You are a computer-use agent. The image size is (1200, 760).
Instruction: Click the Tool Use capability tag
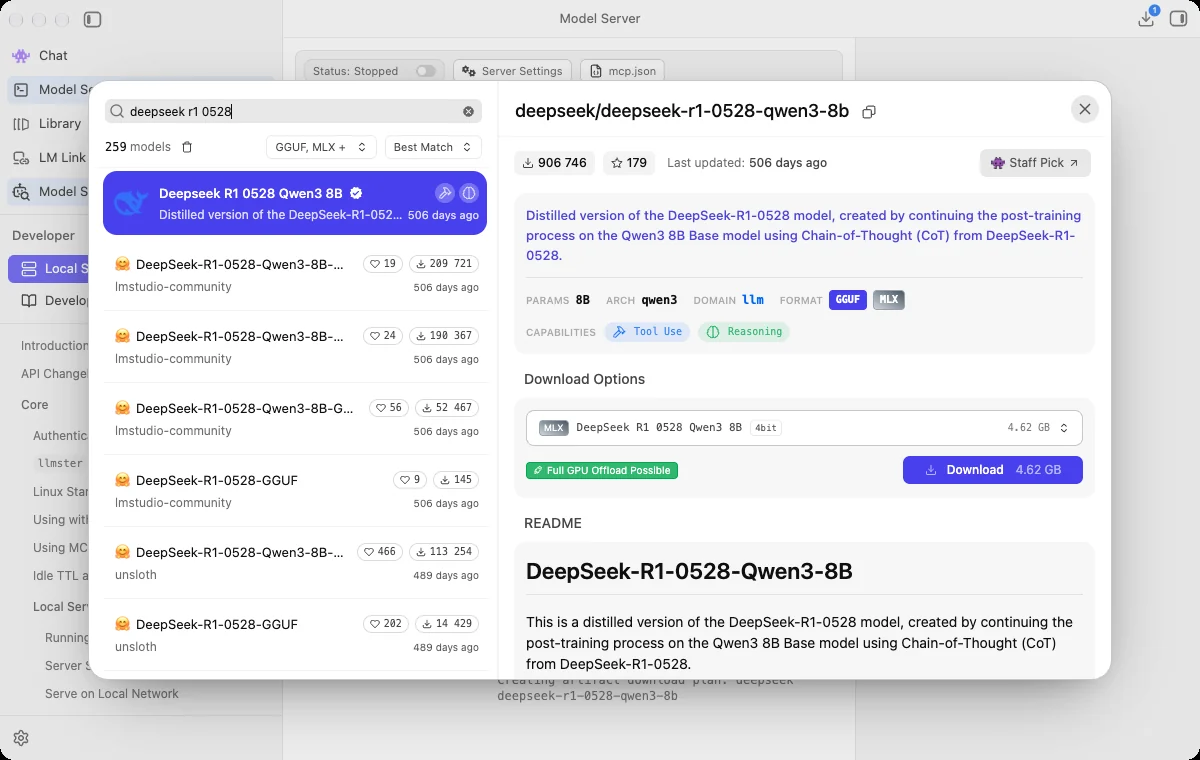[x=647, y=332]
